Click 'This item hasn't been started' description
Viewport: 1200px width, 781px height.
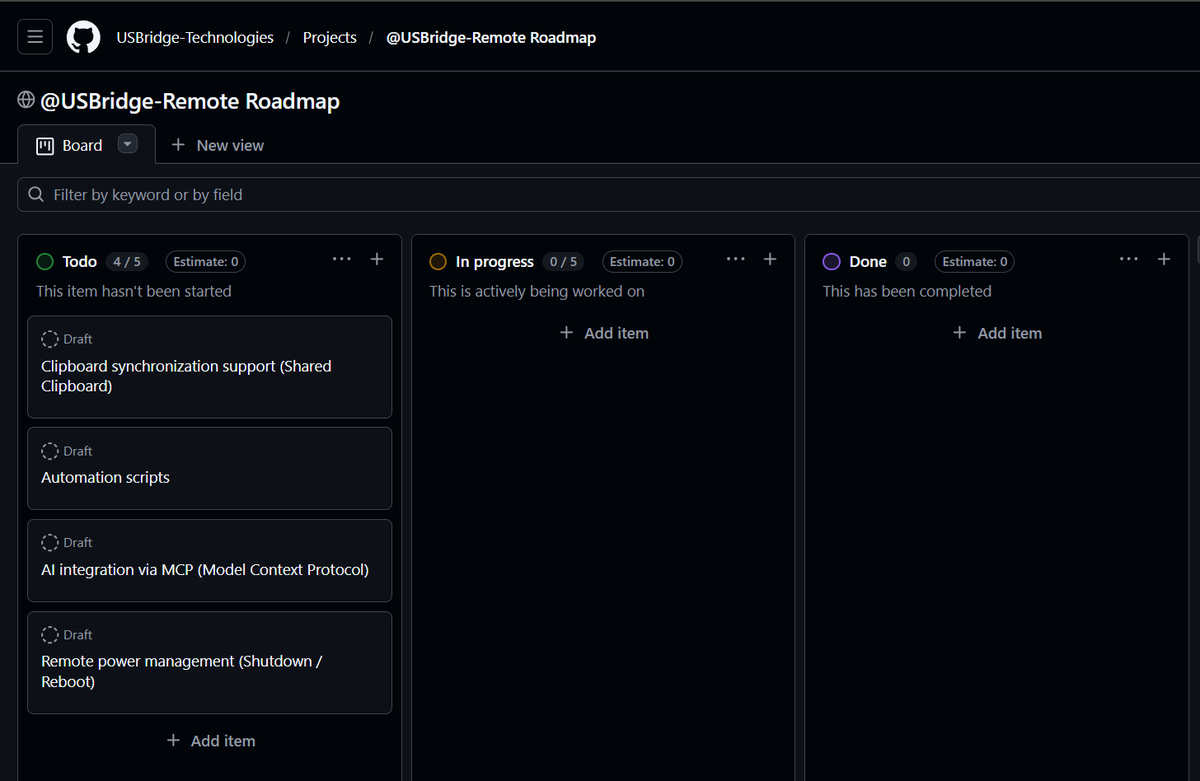tap(134, 291)
